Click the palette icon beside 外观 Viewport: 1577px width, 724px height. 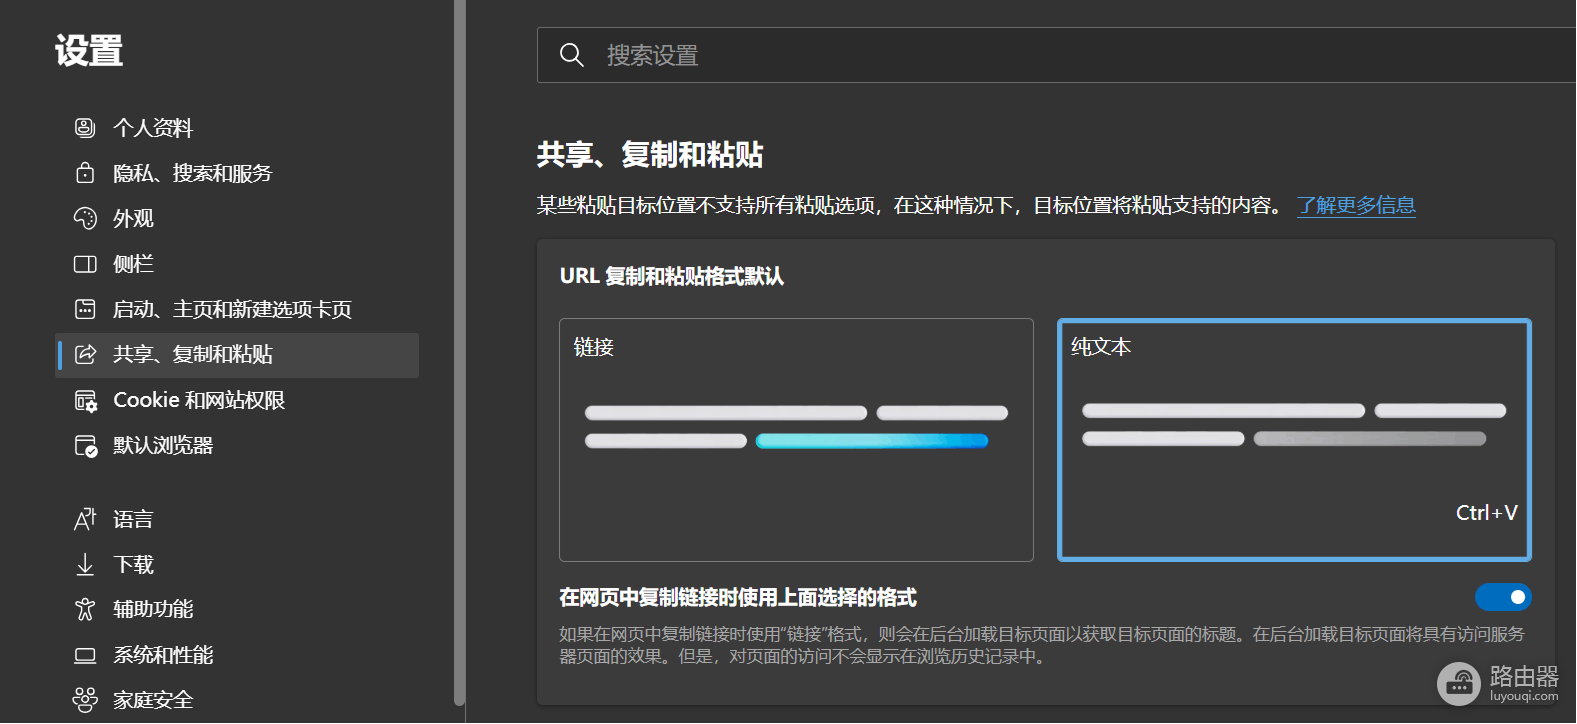tap(85, 219)
